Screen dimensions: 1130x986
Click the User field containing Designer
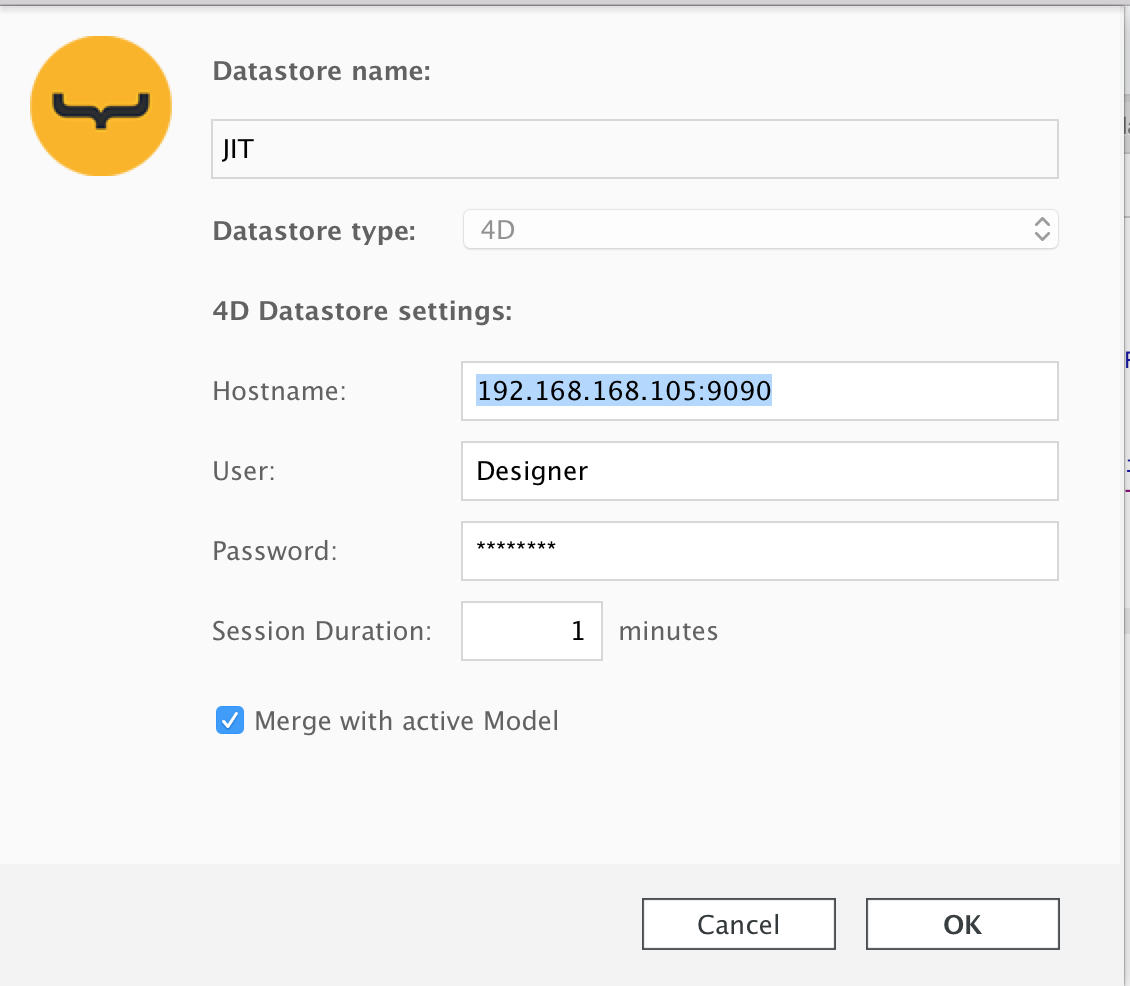tap(759, 471)
